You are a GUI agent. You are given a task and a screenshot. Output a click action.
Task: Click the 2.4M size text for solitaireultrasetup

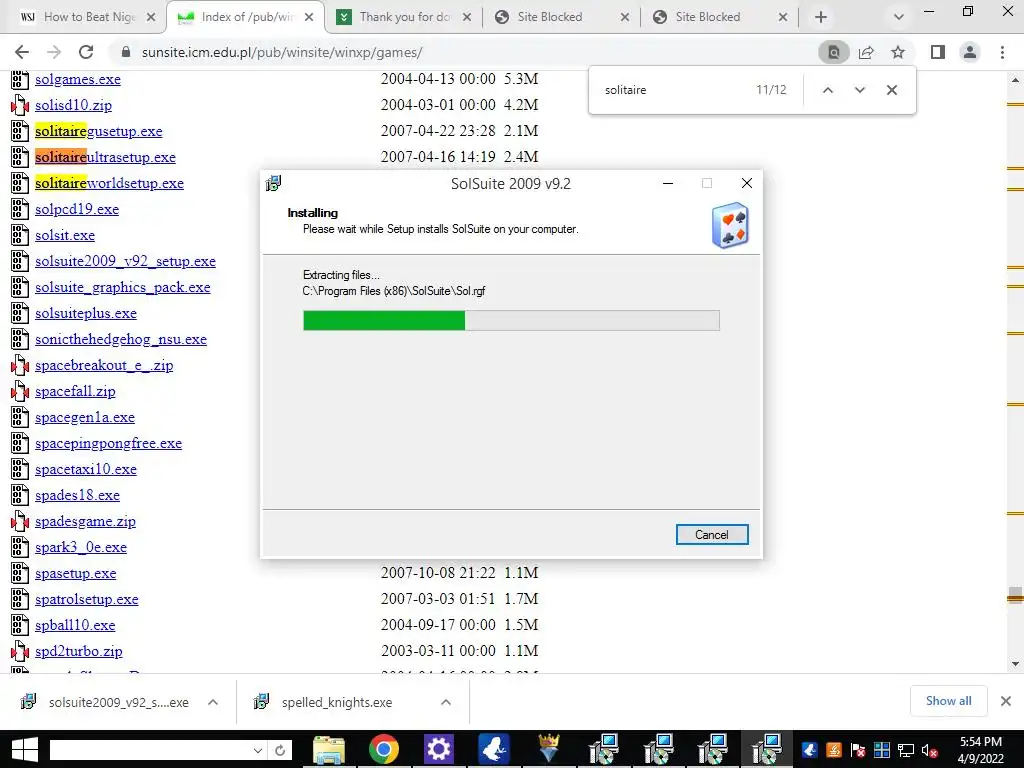(521, 157)
